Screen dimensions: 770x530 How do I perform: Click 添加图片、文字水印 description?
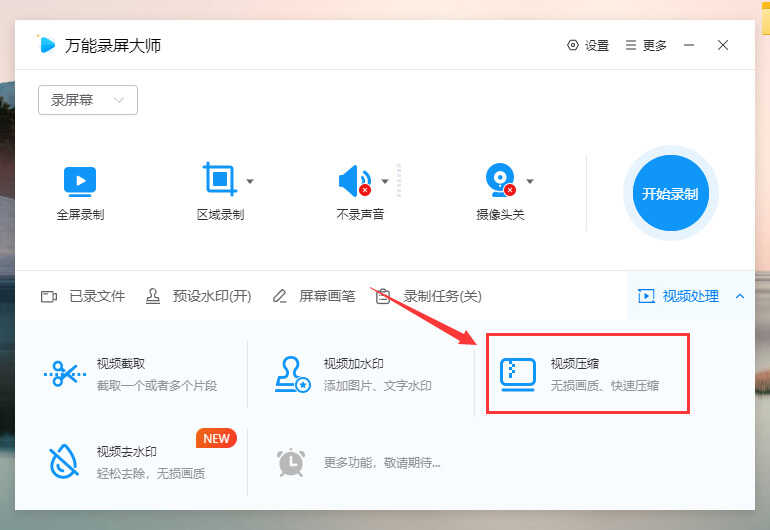(x=378, y=386)
